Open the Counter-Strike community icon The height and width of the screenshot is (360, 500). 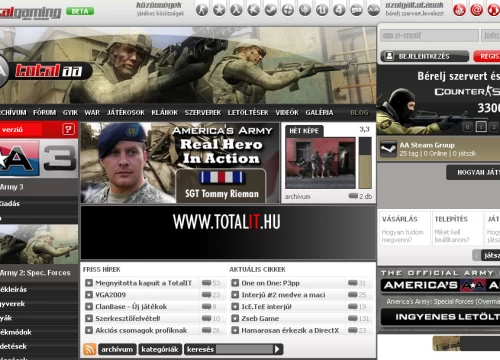pos(202,10)
